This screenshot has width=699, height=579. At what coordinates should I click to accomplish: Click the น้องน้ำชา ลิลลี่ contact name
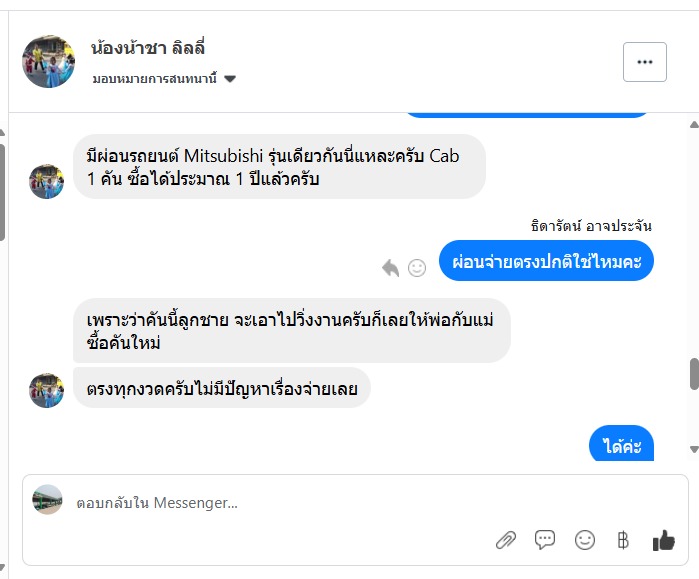(x=148, y=48)
